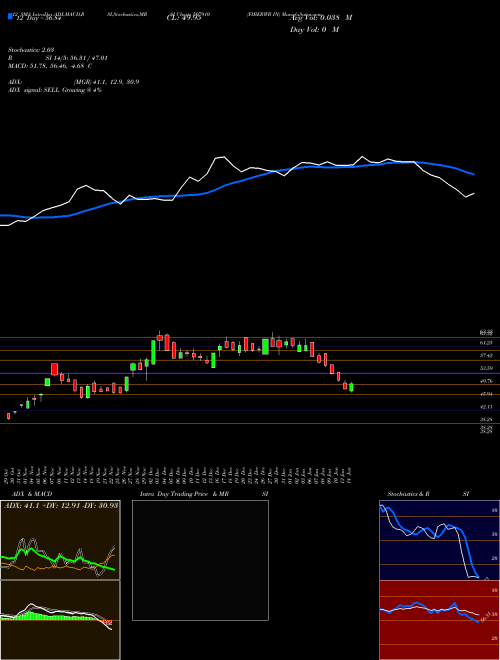Click the 'CL: 49.95' closing price label

[184, 18]
